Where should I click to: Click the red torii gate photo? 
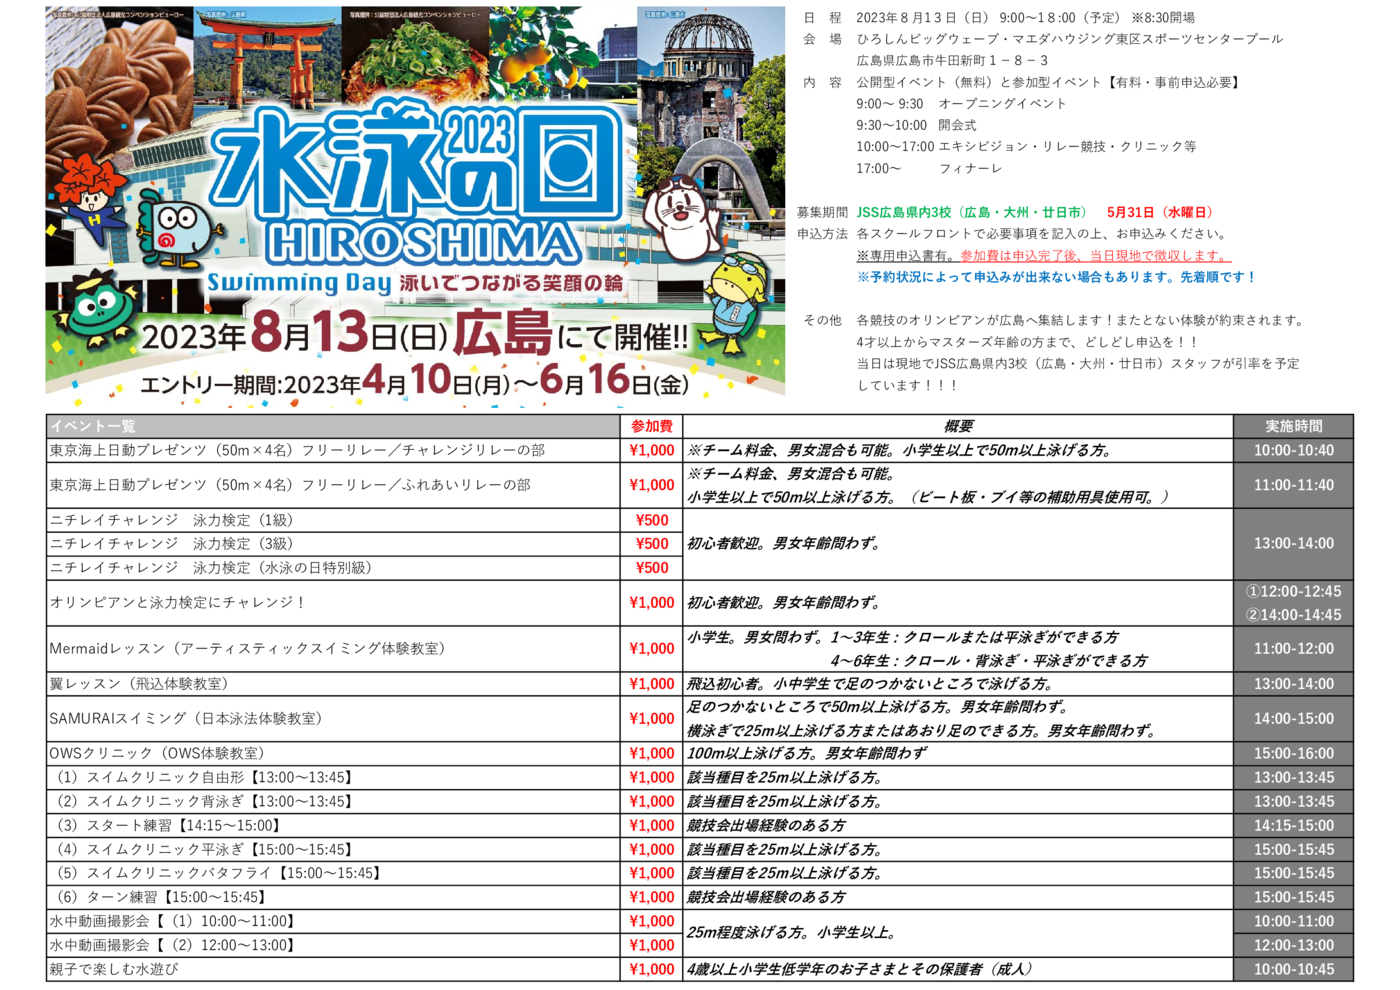tap(267, 60)
